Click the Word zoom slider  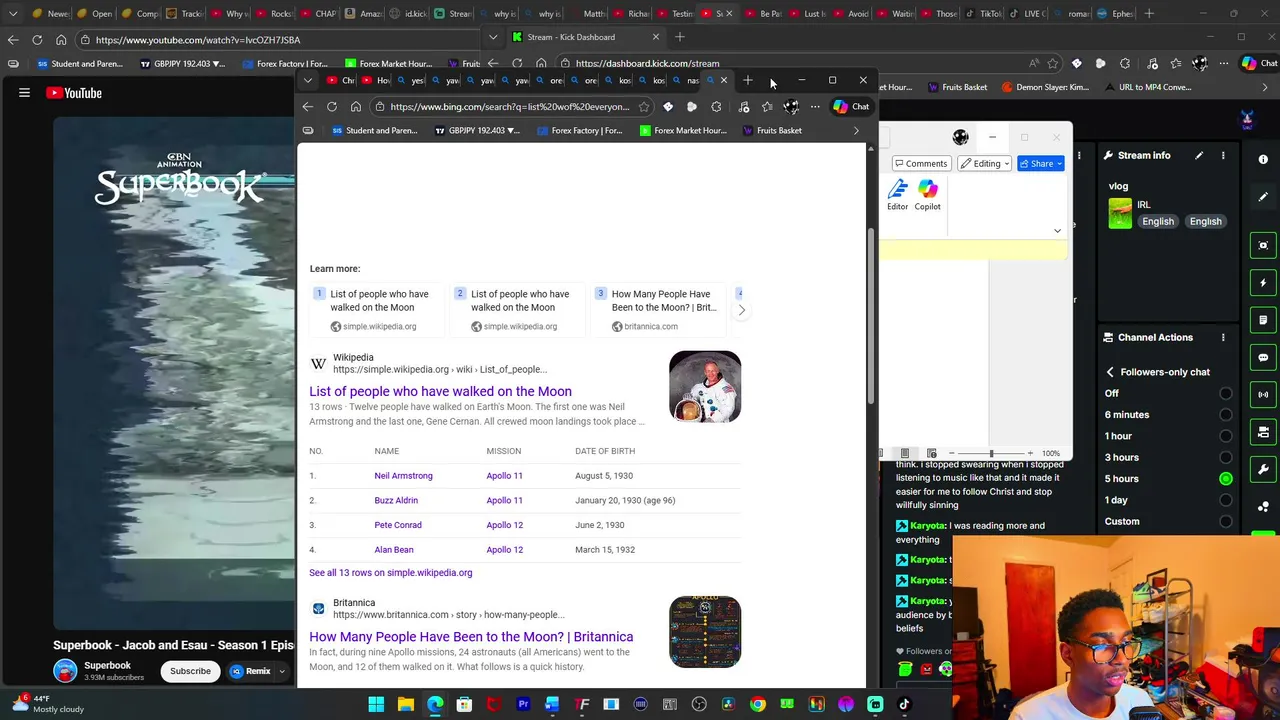pos(991,453)
